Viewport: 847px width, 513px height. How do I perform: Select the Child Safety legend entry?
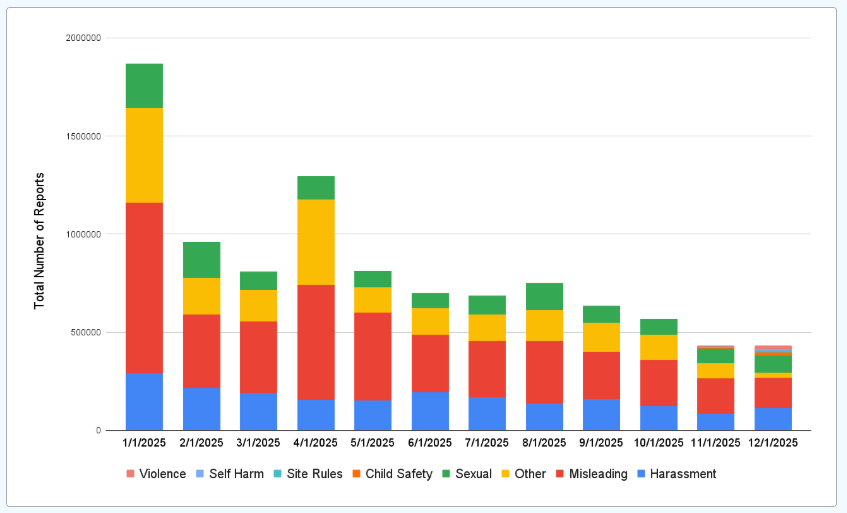pyautogui.click(x=397, y=474)
